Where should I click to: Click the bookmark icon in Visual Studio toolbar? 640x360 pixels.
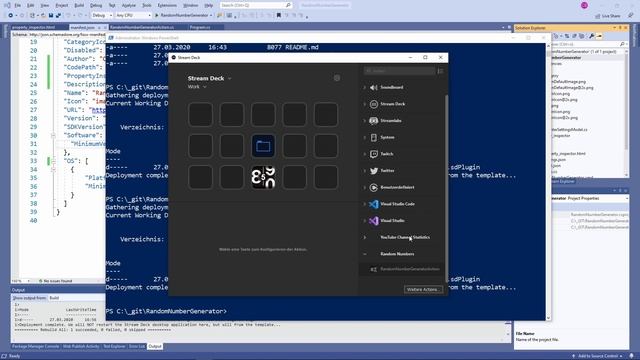(x=279, y=16)
